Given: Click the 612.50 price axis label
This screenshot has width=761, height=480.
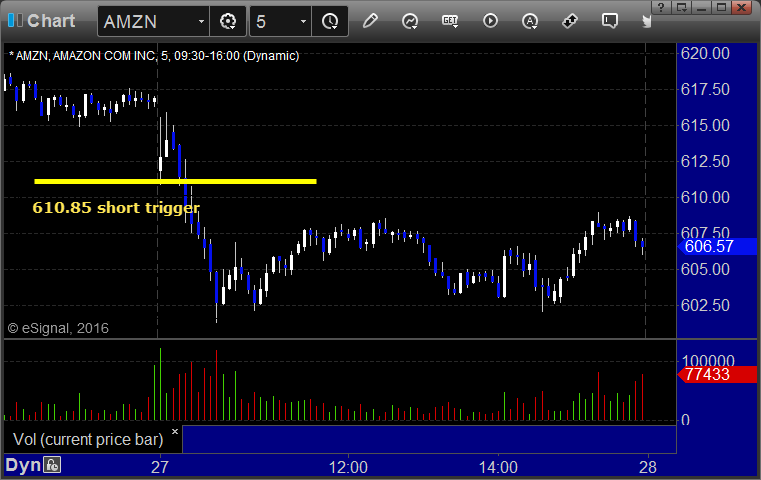Looking at the screenshot, I should coord(705,161).
